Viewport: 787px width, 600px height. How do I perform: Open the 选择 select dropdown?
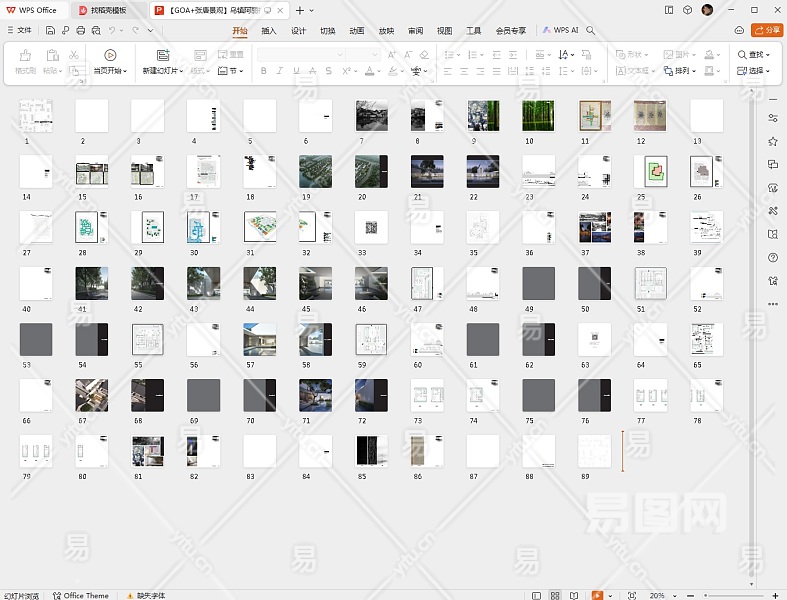click(754, 71)
